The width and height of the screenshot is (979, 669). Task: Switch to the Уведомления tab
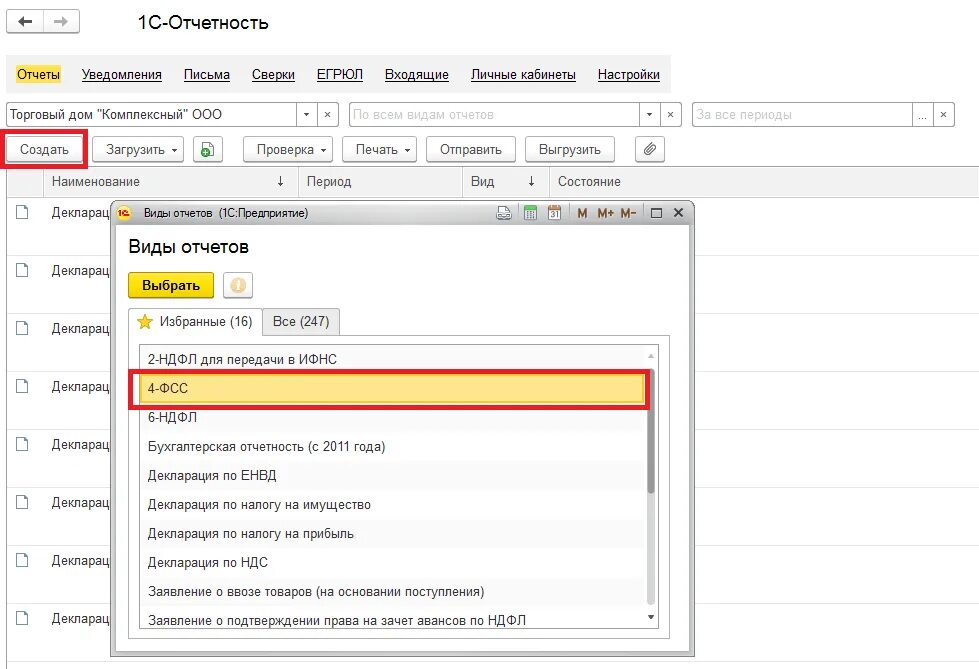(122, 74)
